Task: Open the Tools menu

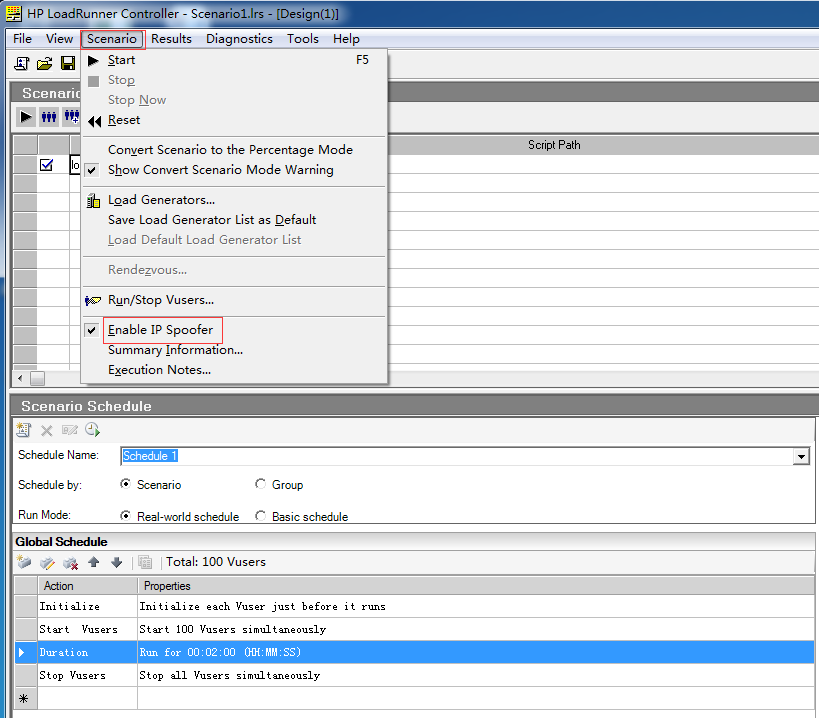Action: (303, 39)
